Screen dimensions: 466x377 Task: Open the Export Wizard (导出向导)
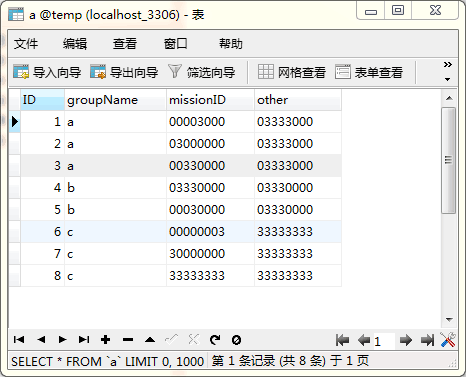tap(124, 72)
